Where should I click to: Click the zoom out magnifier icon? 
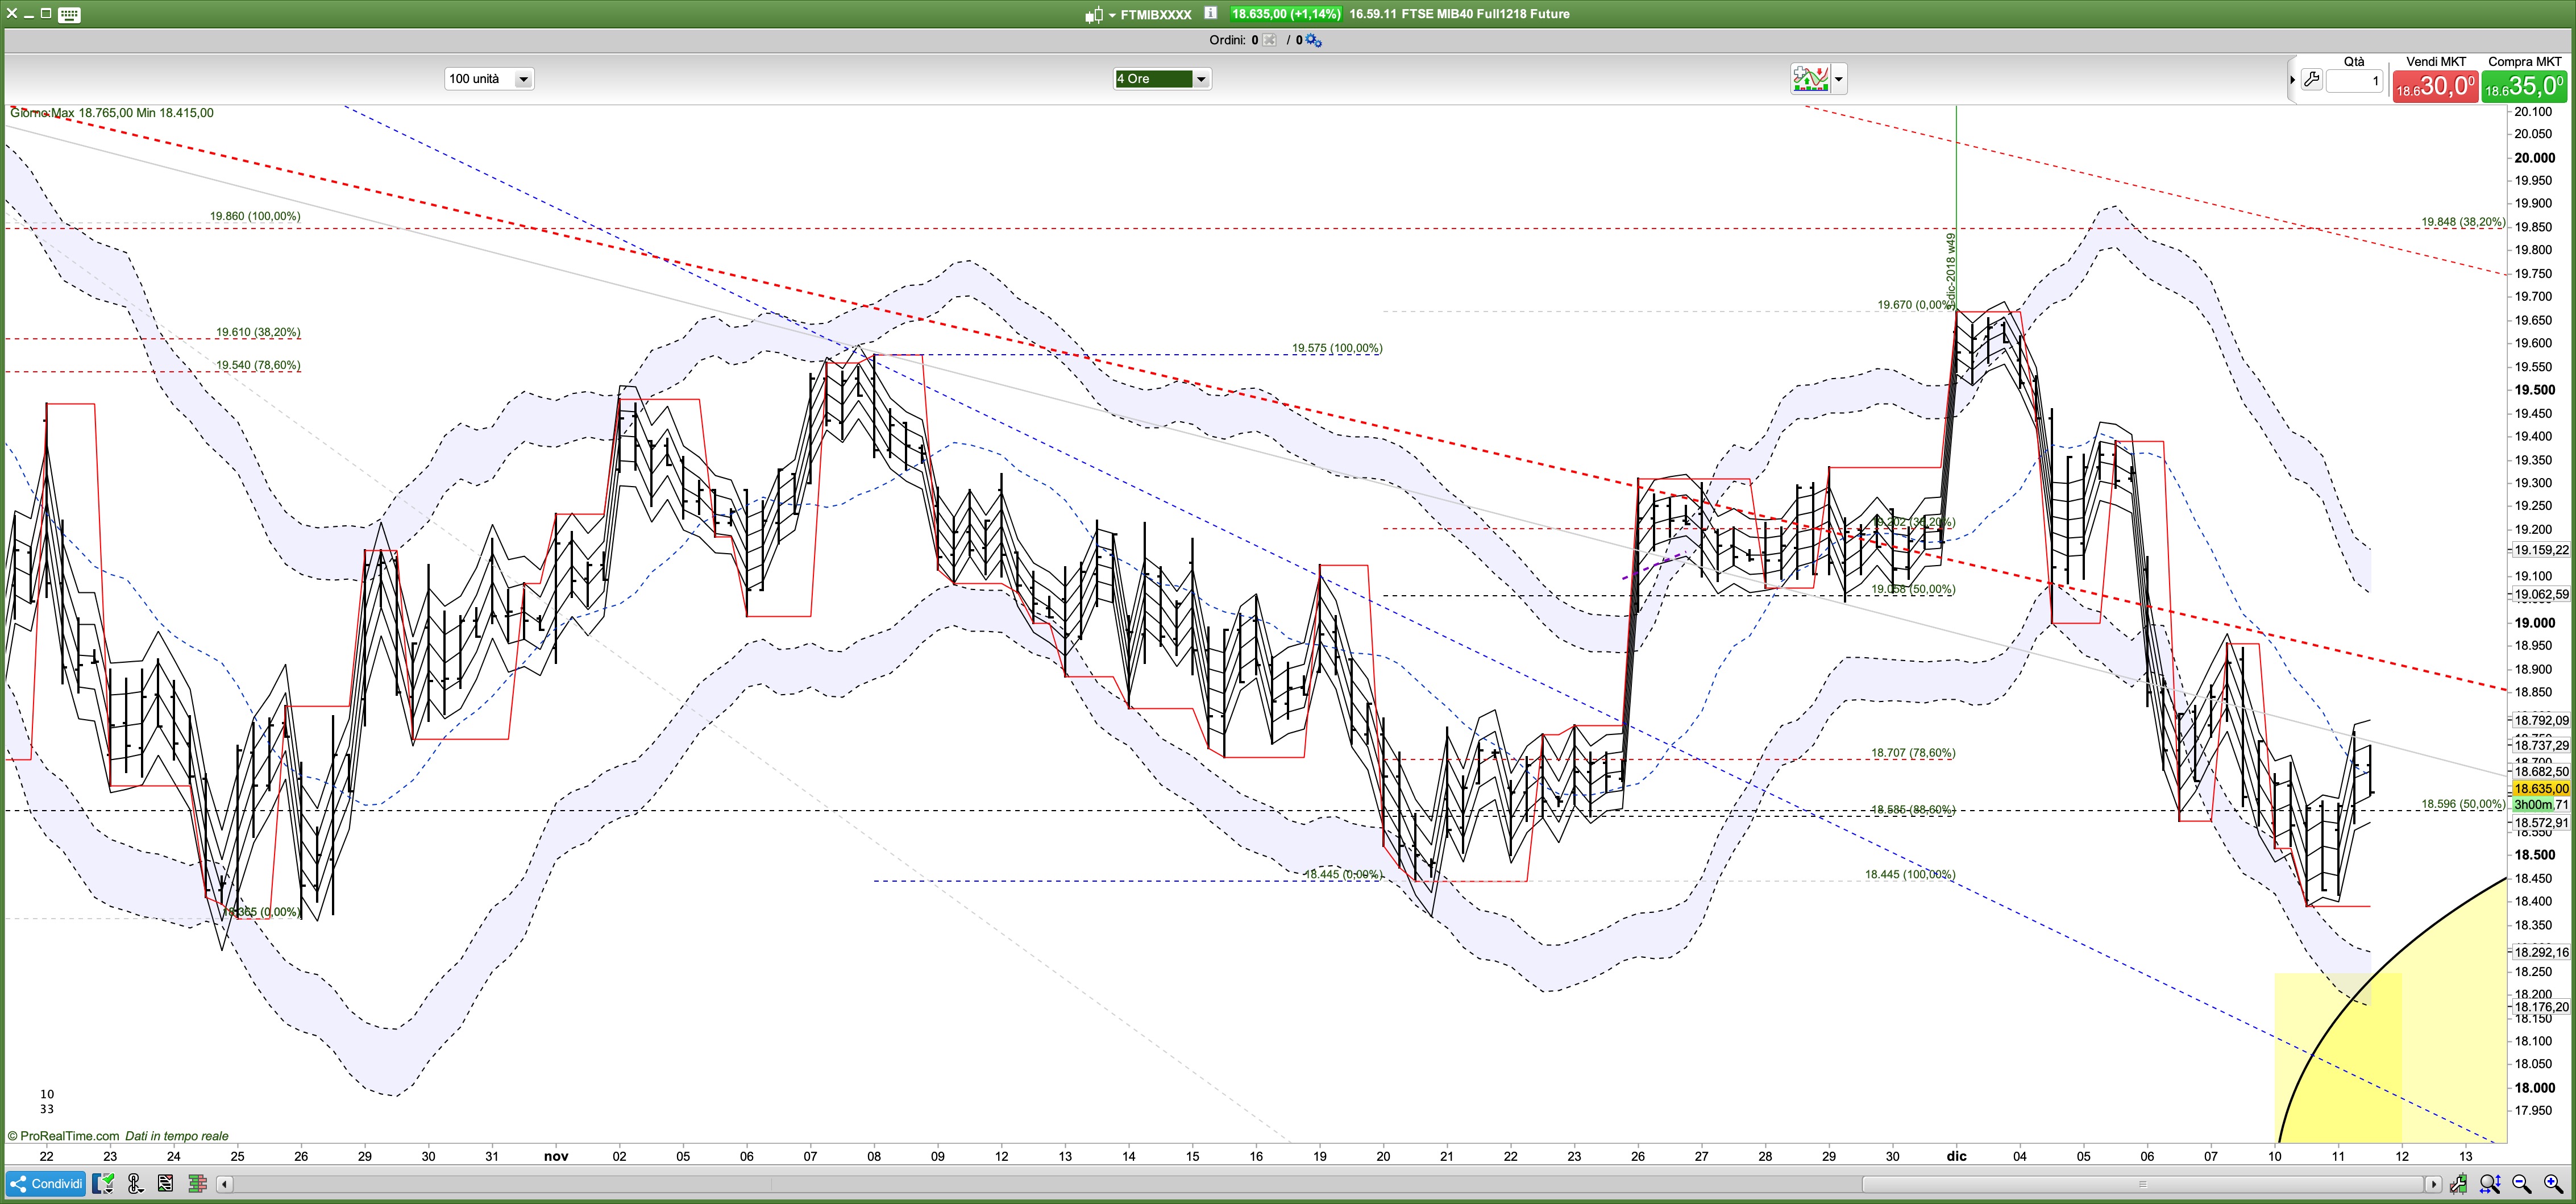[x=2522, y=1184]
